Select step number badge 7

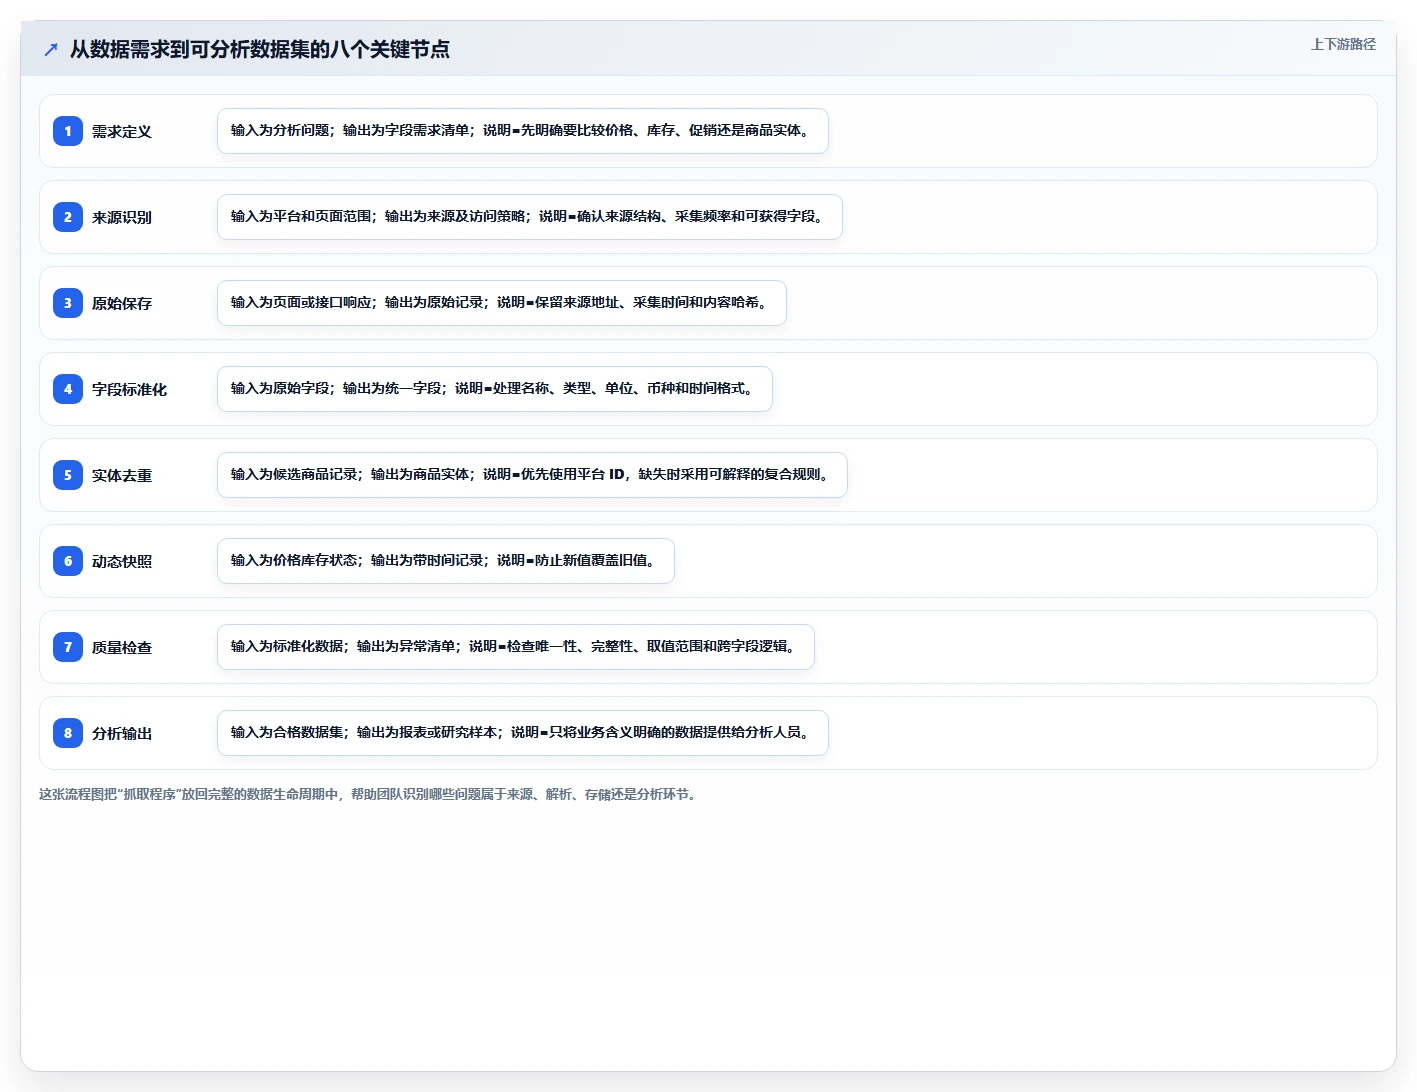click(x=68, y=647)
